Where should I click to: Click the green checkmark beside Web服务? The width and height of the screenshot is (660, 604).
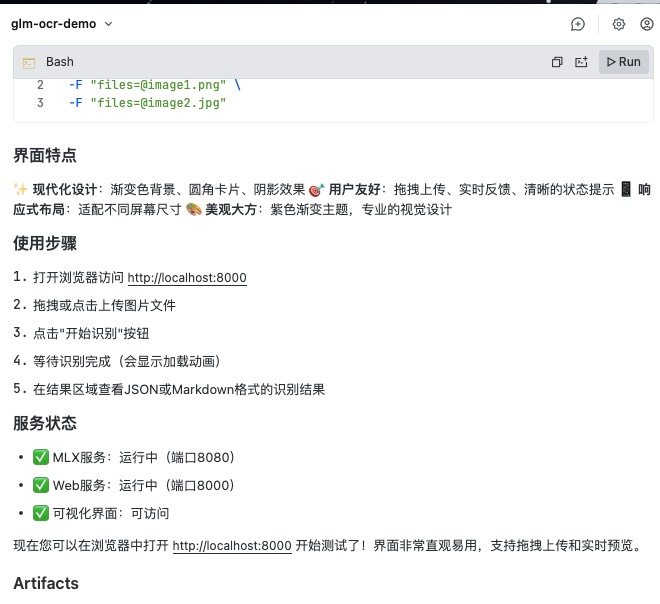click(x=41, y=486)
